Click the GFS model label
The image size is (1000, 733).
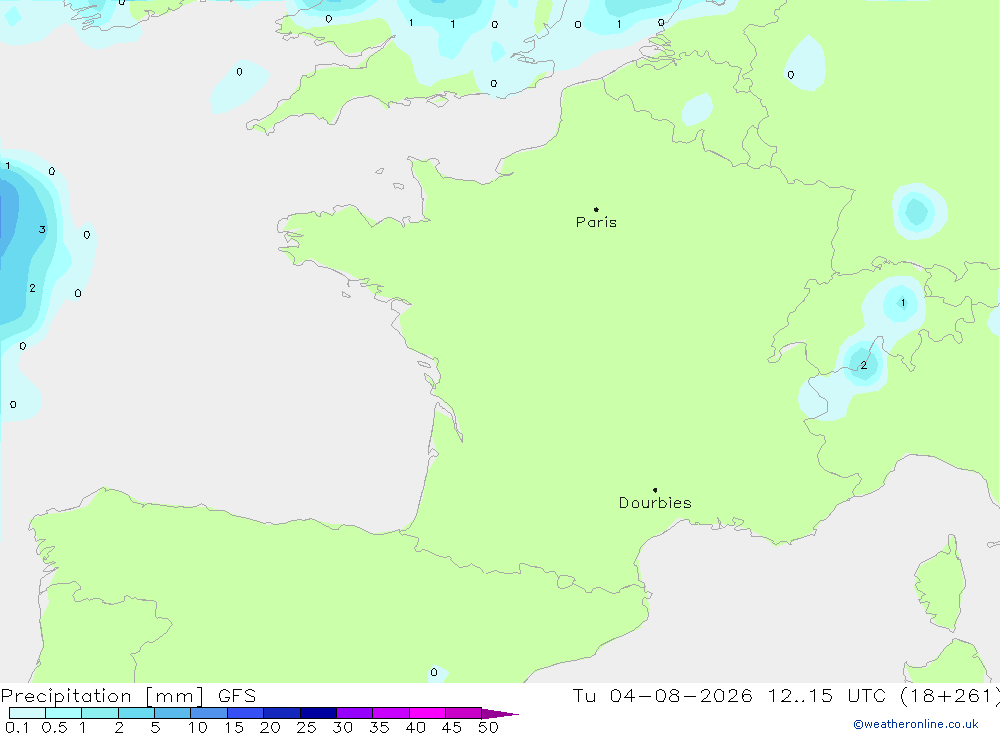(x=237, y=696)
